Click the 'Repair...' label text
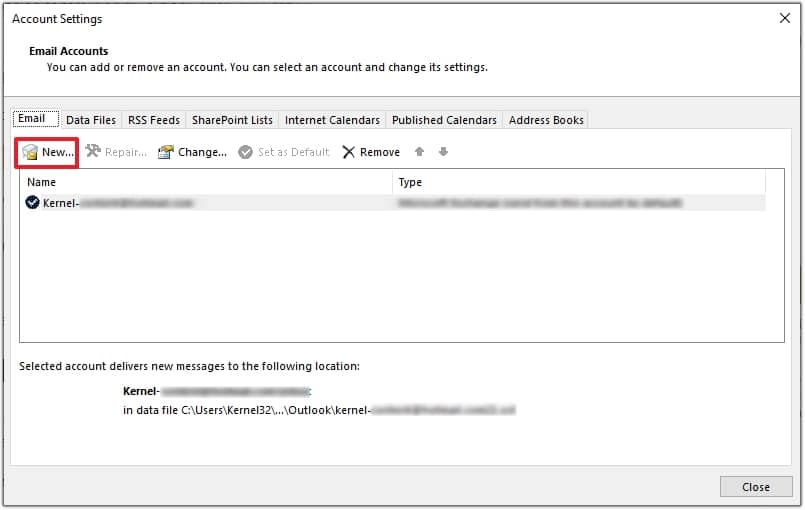Image resolution: width=805 pixels, height=510 pixels. point(126,152)
